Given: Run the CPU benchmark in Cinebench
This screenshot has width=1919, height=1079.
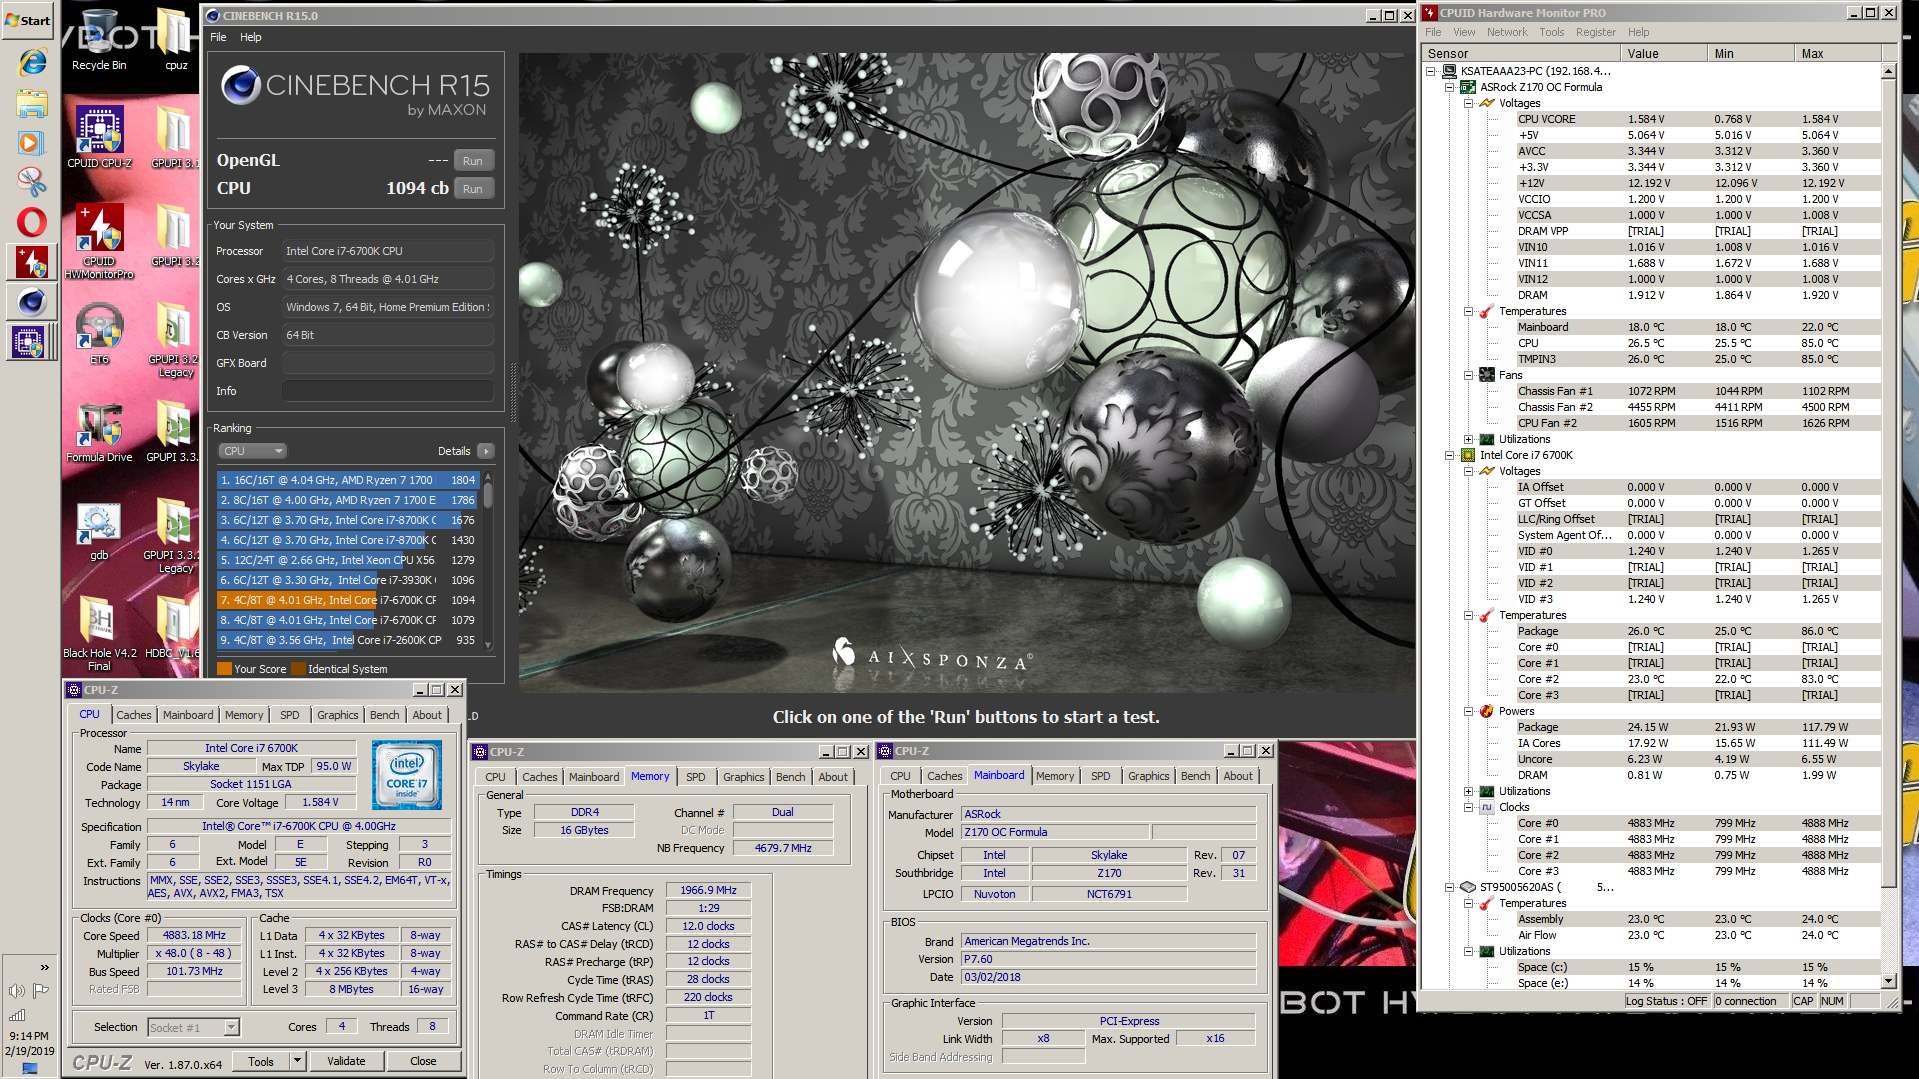Looking at the screenshot, I should pyautogui.click(x=473, y=189).
